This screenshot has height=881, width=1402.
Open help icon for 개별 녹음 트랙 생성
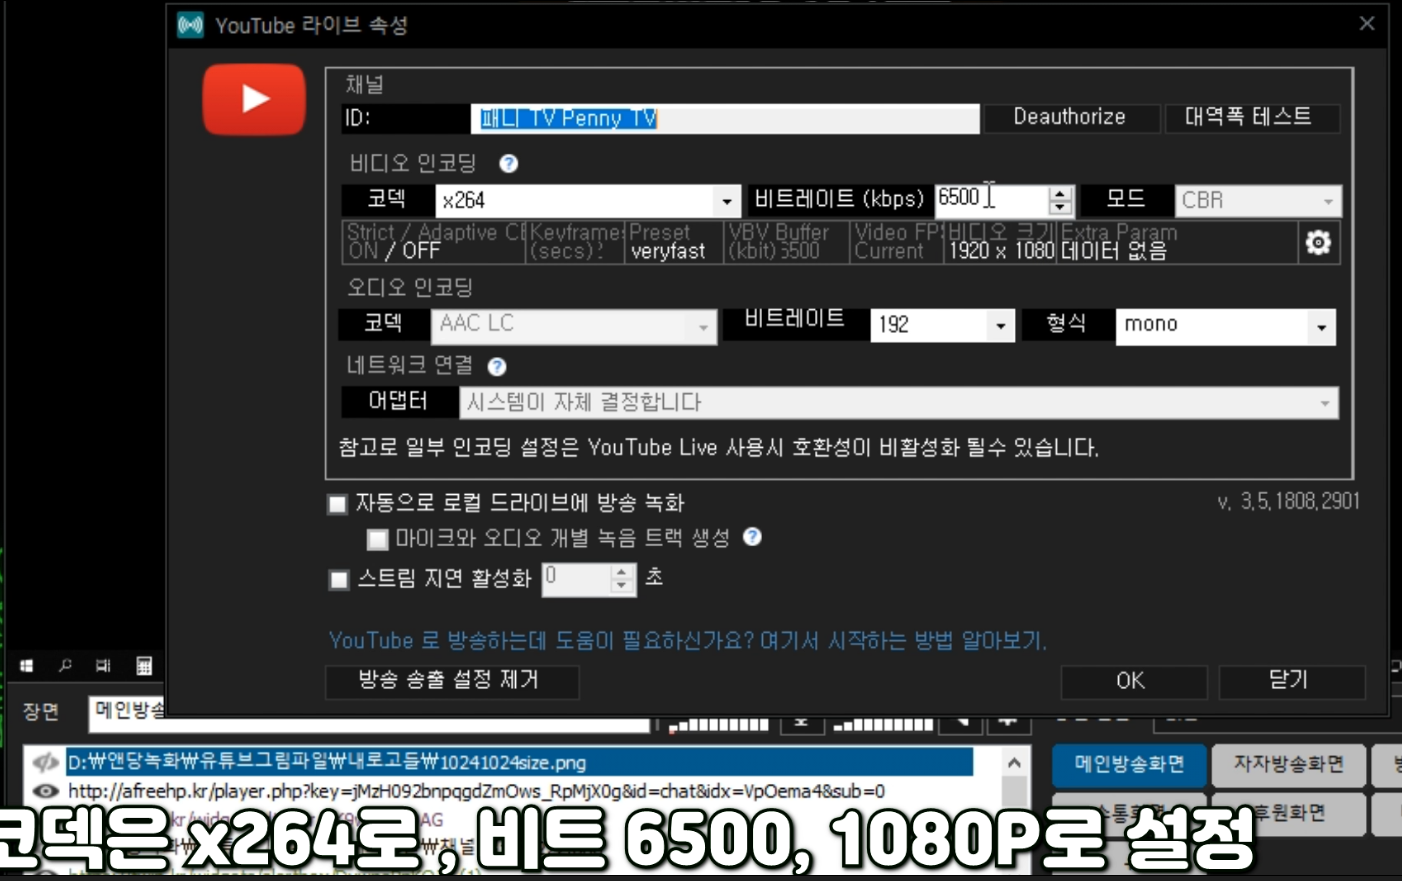(x=752, y=537)
